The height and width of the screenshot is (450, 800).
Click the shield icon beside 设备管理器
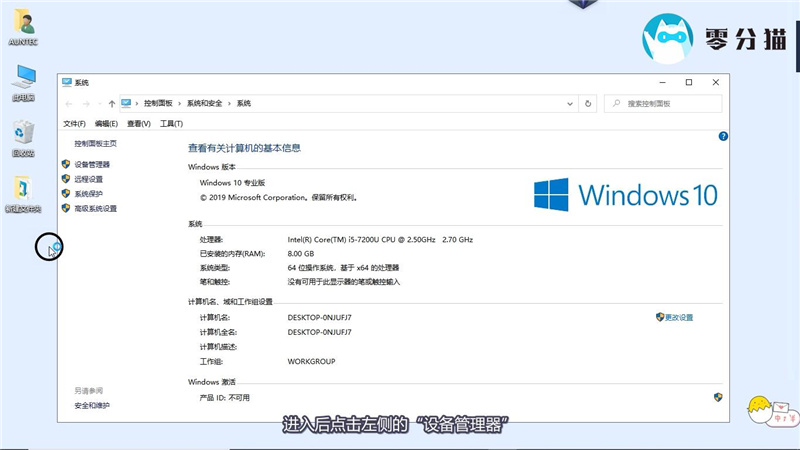66,164
